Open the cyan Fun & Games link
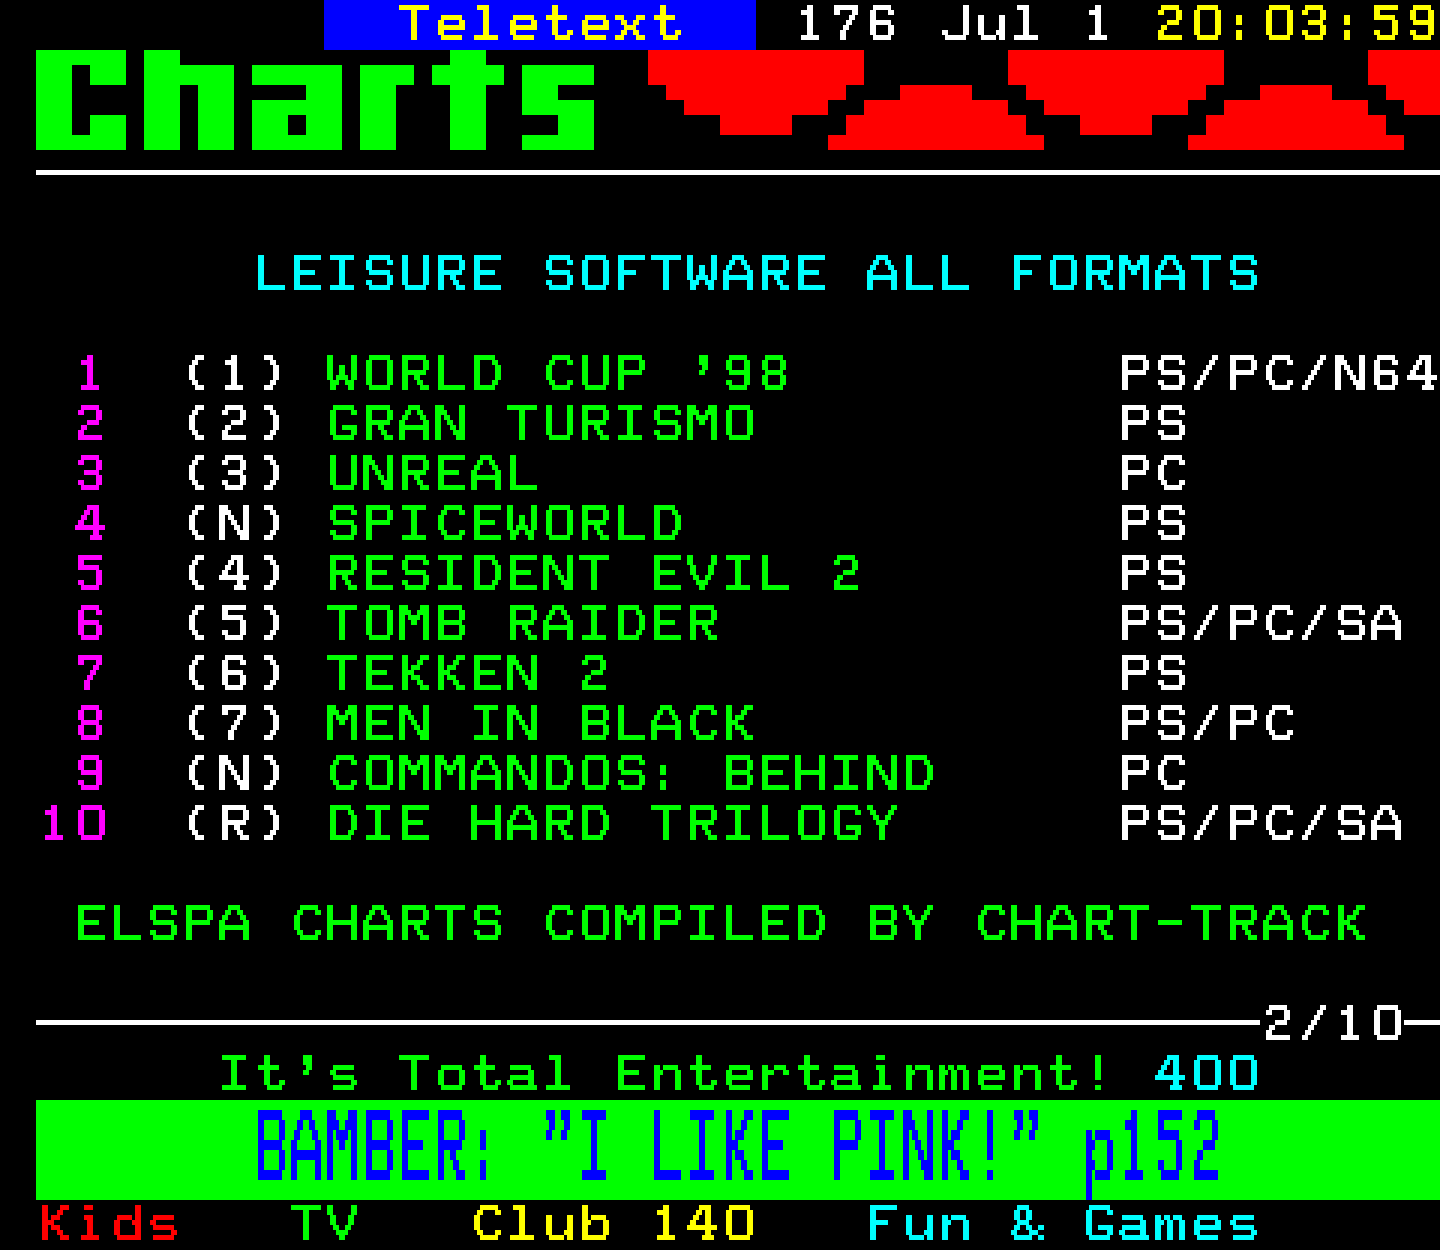1440x1250 pixels. (1063, 1224)
